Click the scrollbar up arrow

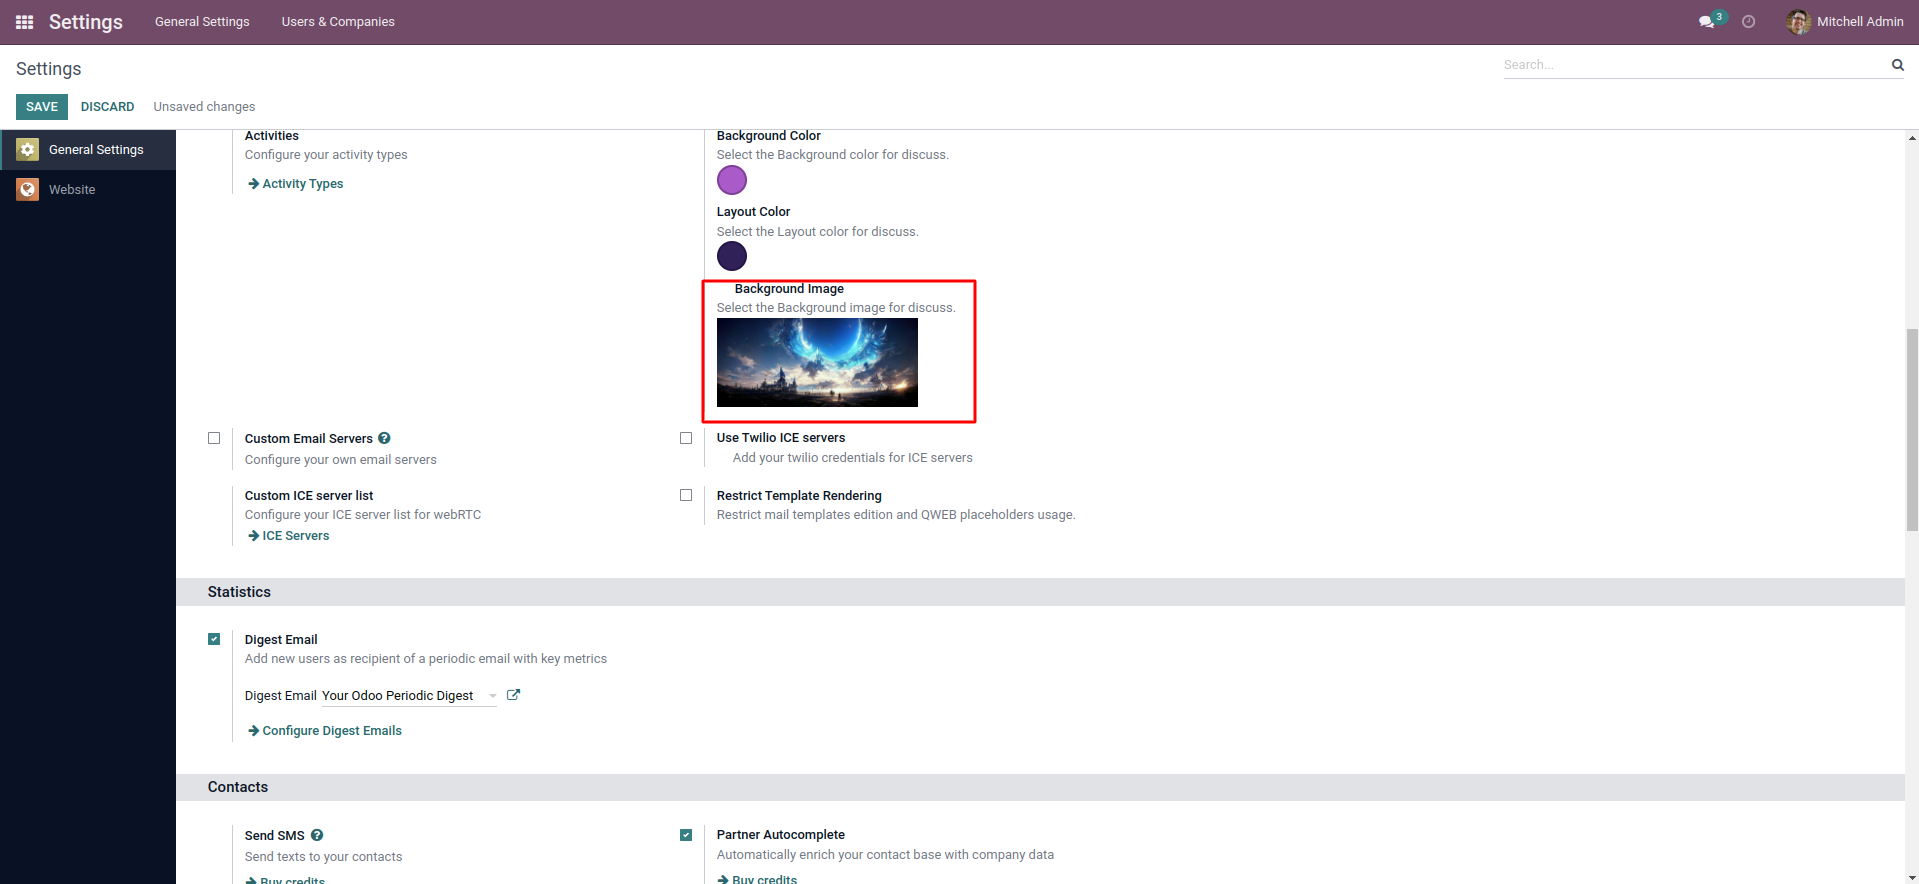coord(1912,138)
